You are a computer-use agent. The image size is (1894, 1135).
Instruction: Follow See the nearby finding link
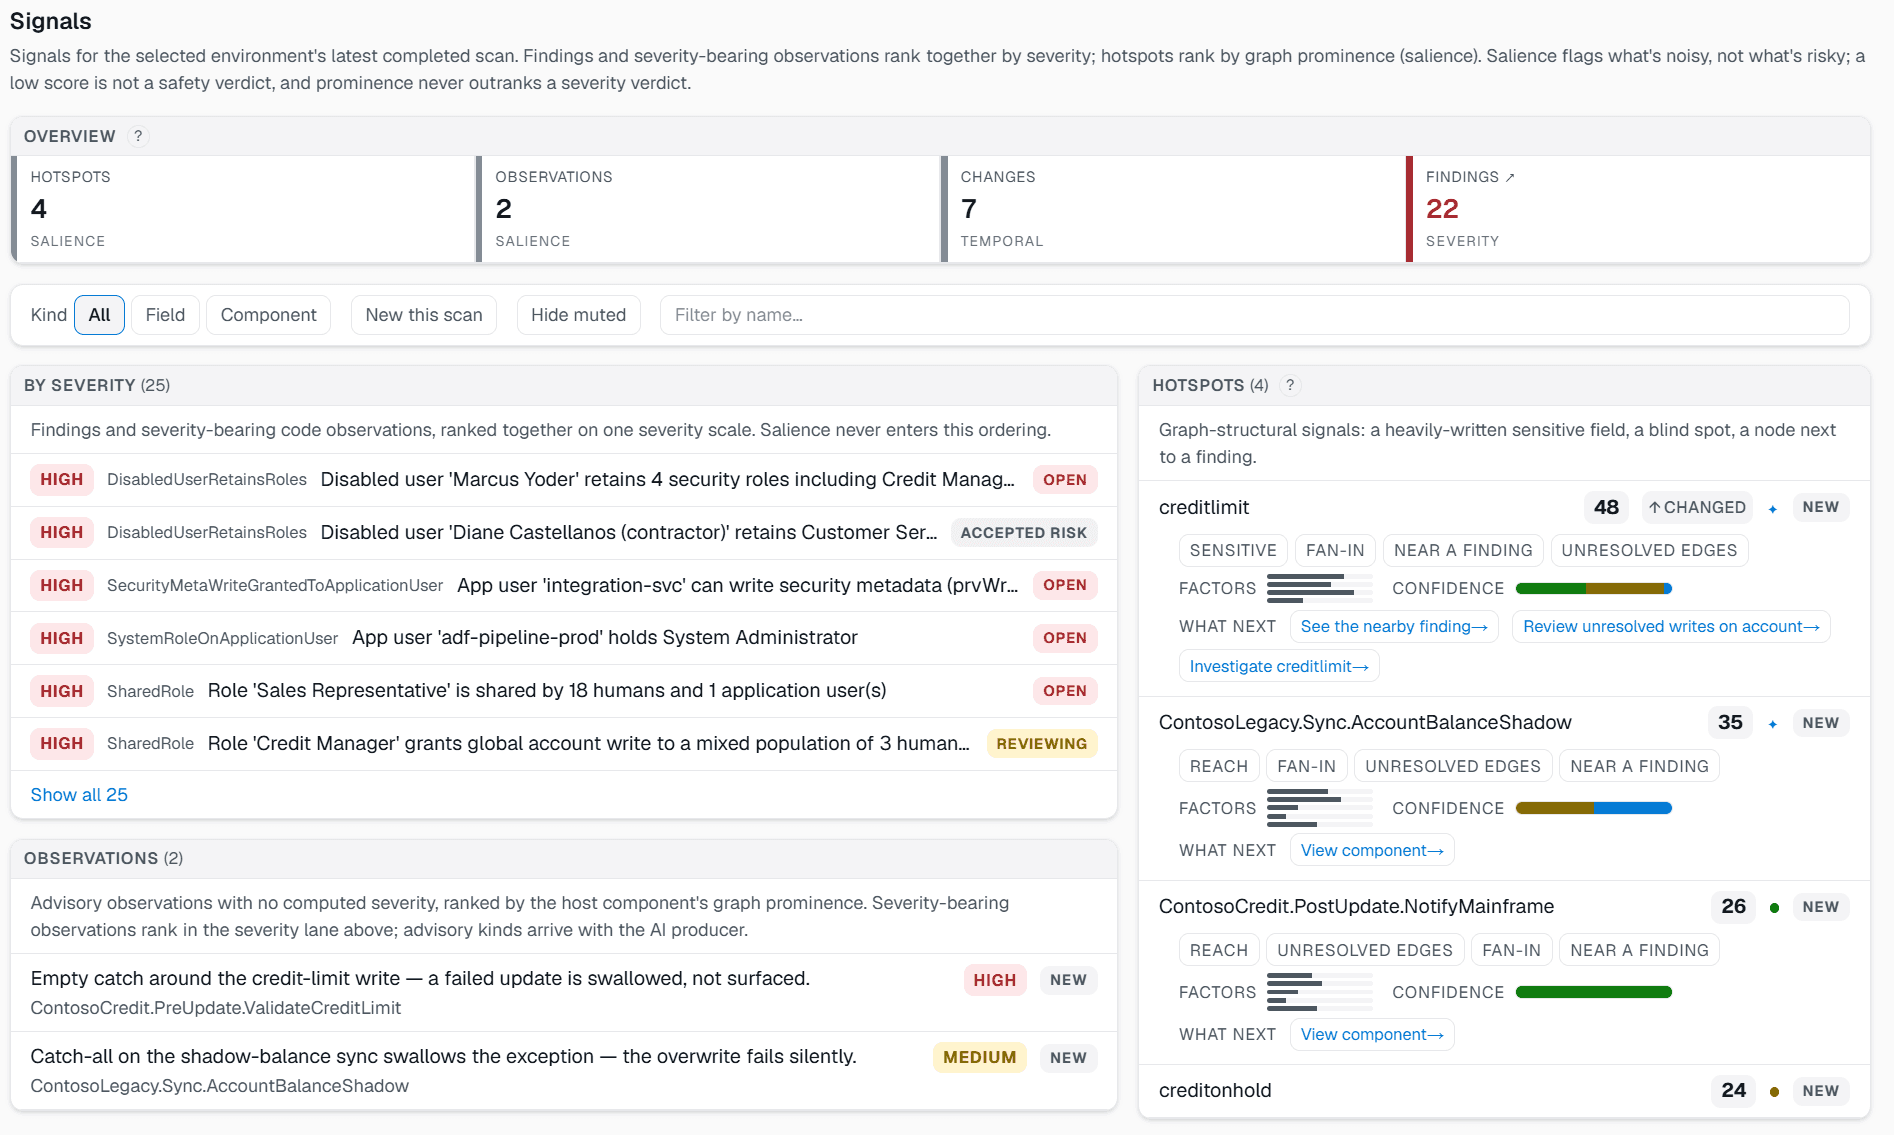pyautogui.click(x=1394, y=627)
